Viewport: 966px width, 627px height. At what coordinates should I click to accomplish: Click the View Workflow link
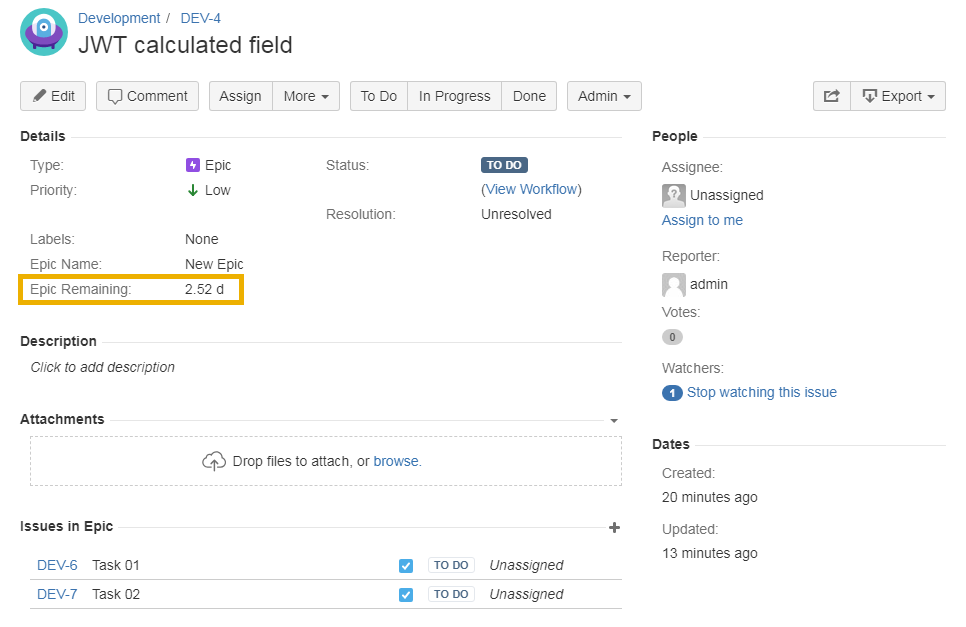pos(531,189)
